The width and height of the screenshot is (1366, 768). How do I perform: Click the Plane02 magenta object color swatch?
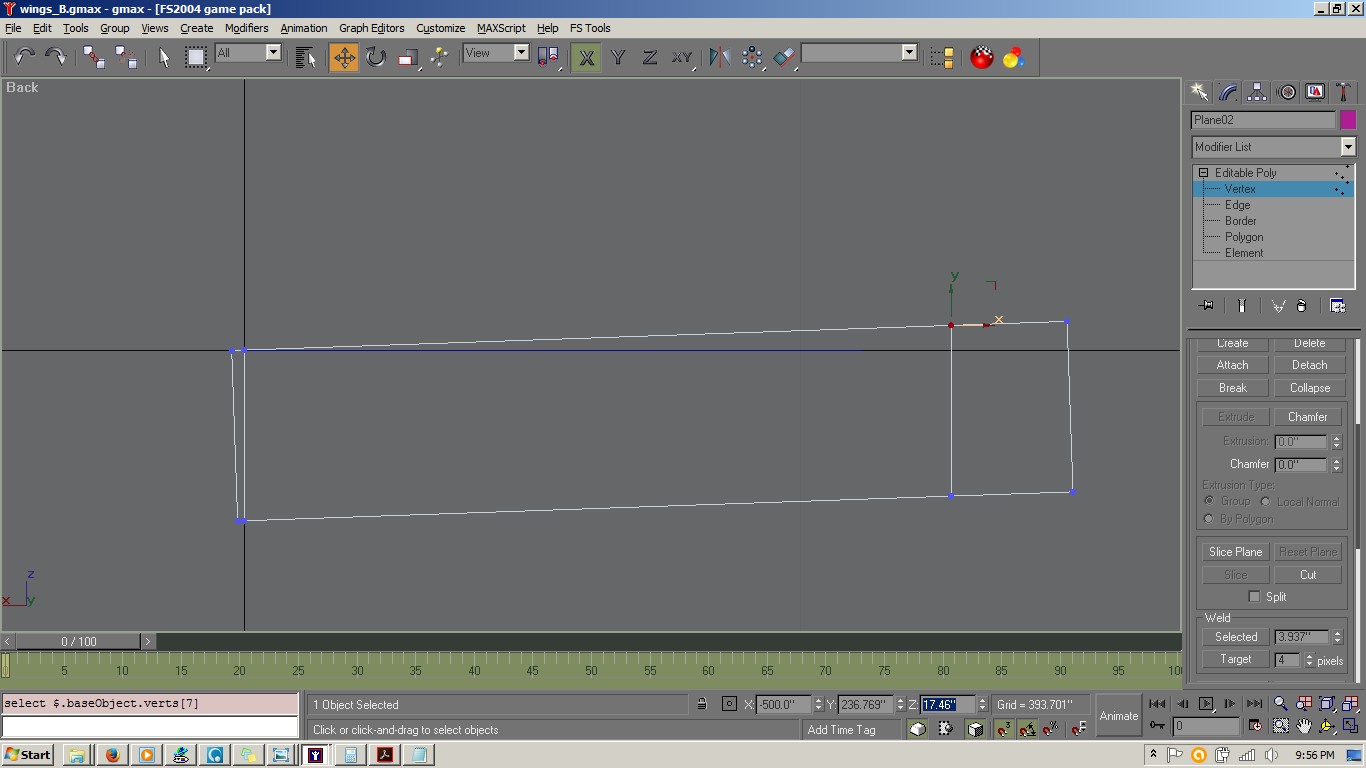tap(1348, 120)
